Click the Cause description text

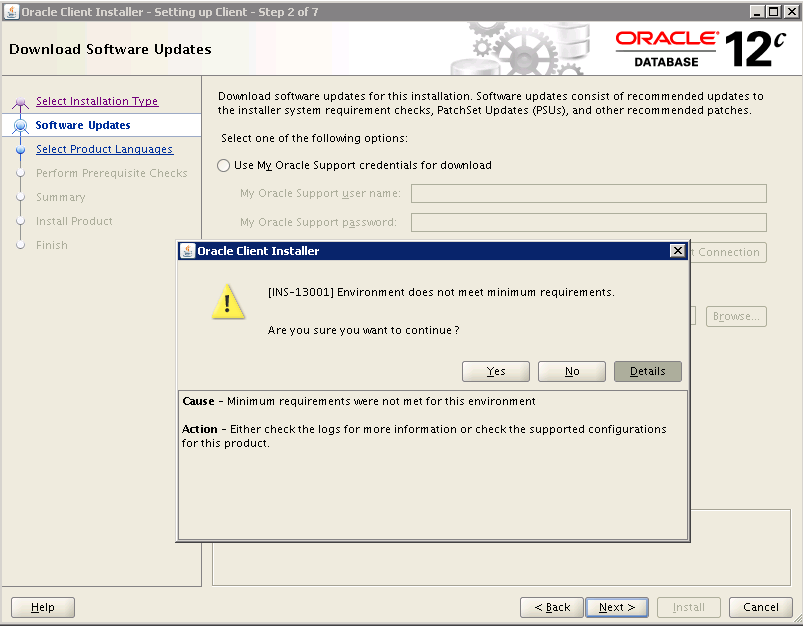[x=358, y=401]
